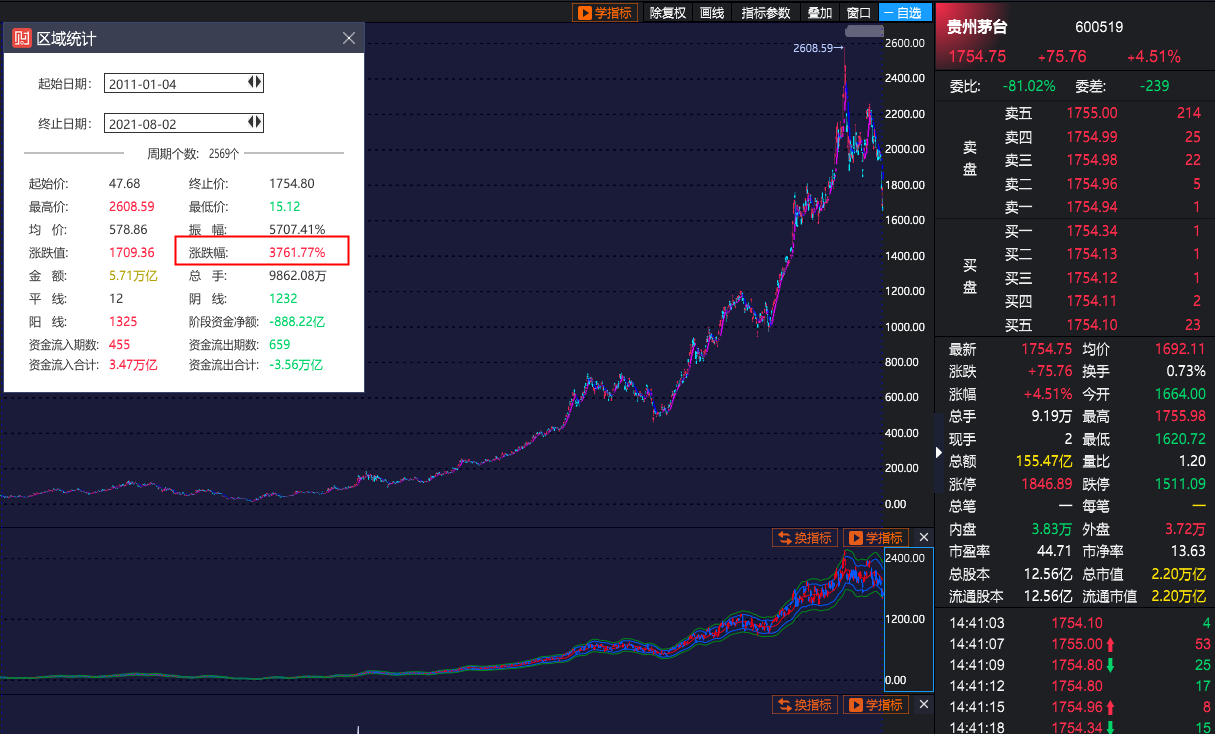Viewport: 1215px width, 734px height.
Task: Click 换指标 in the bottom indicator panel
Action: pos(804,705)
